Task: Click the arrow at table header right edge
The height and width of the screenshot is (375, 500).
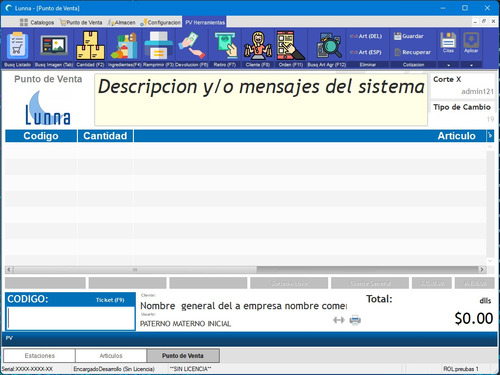Action: [490, 136]
